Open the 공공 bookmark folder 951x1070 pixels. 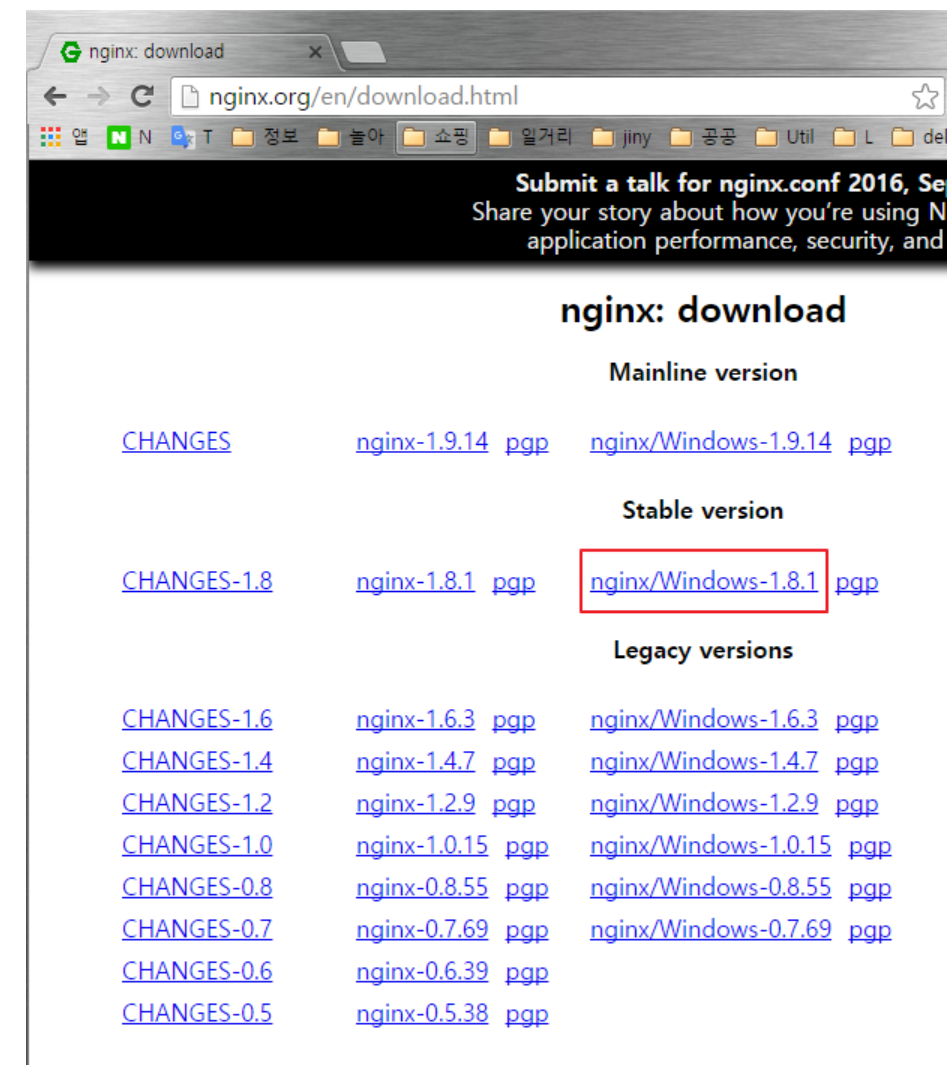pyautogui.click(x=703, y=138)
